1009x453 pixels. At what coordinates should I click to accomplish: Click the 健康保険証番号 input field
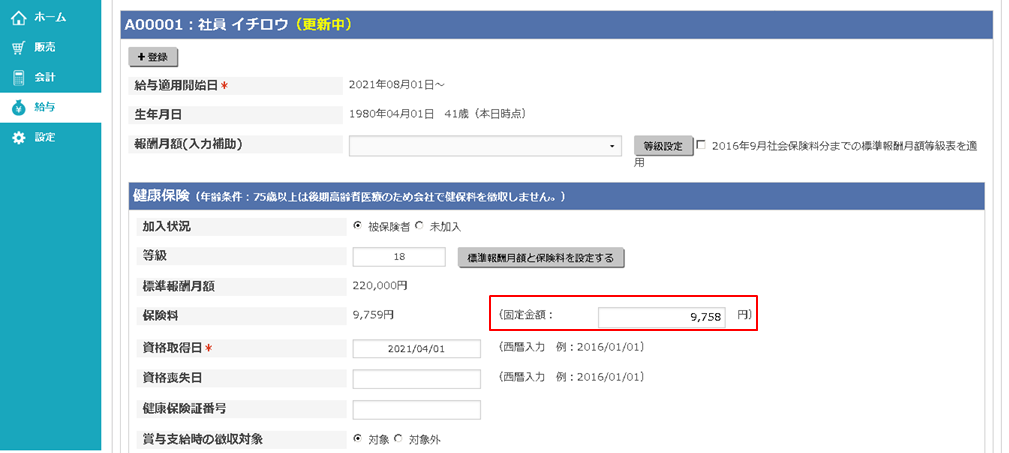click(x=416, y=409)
